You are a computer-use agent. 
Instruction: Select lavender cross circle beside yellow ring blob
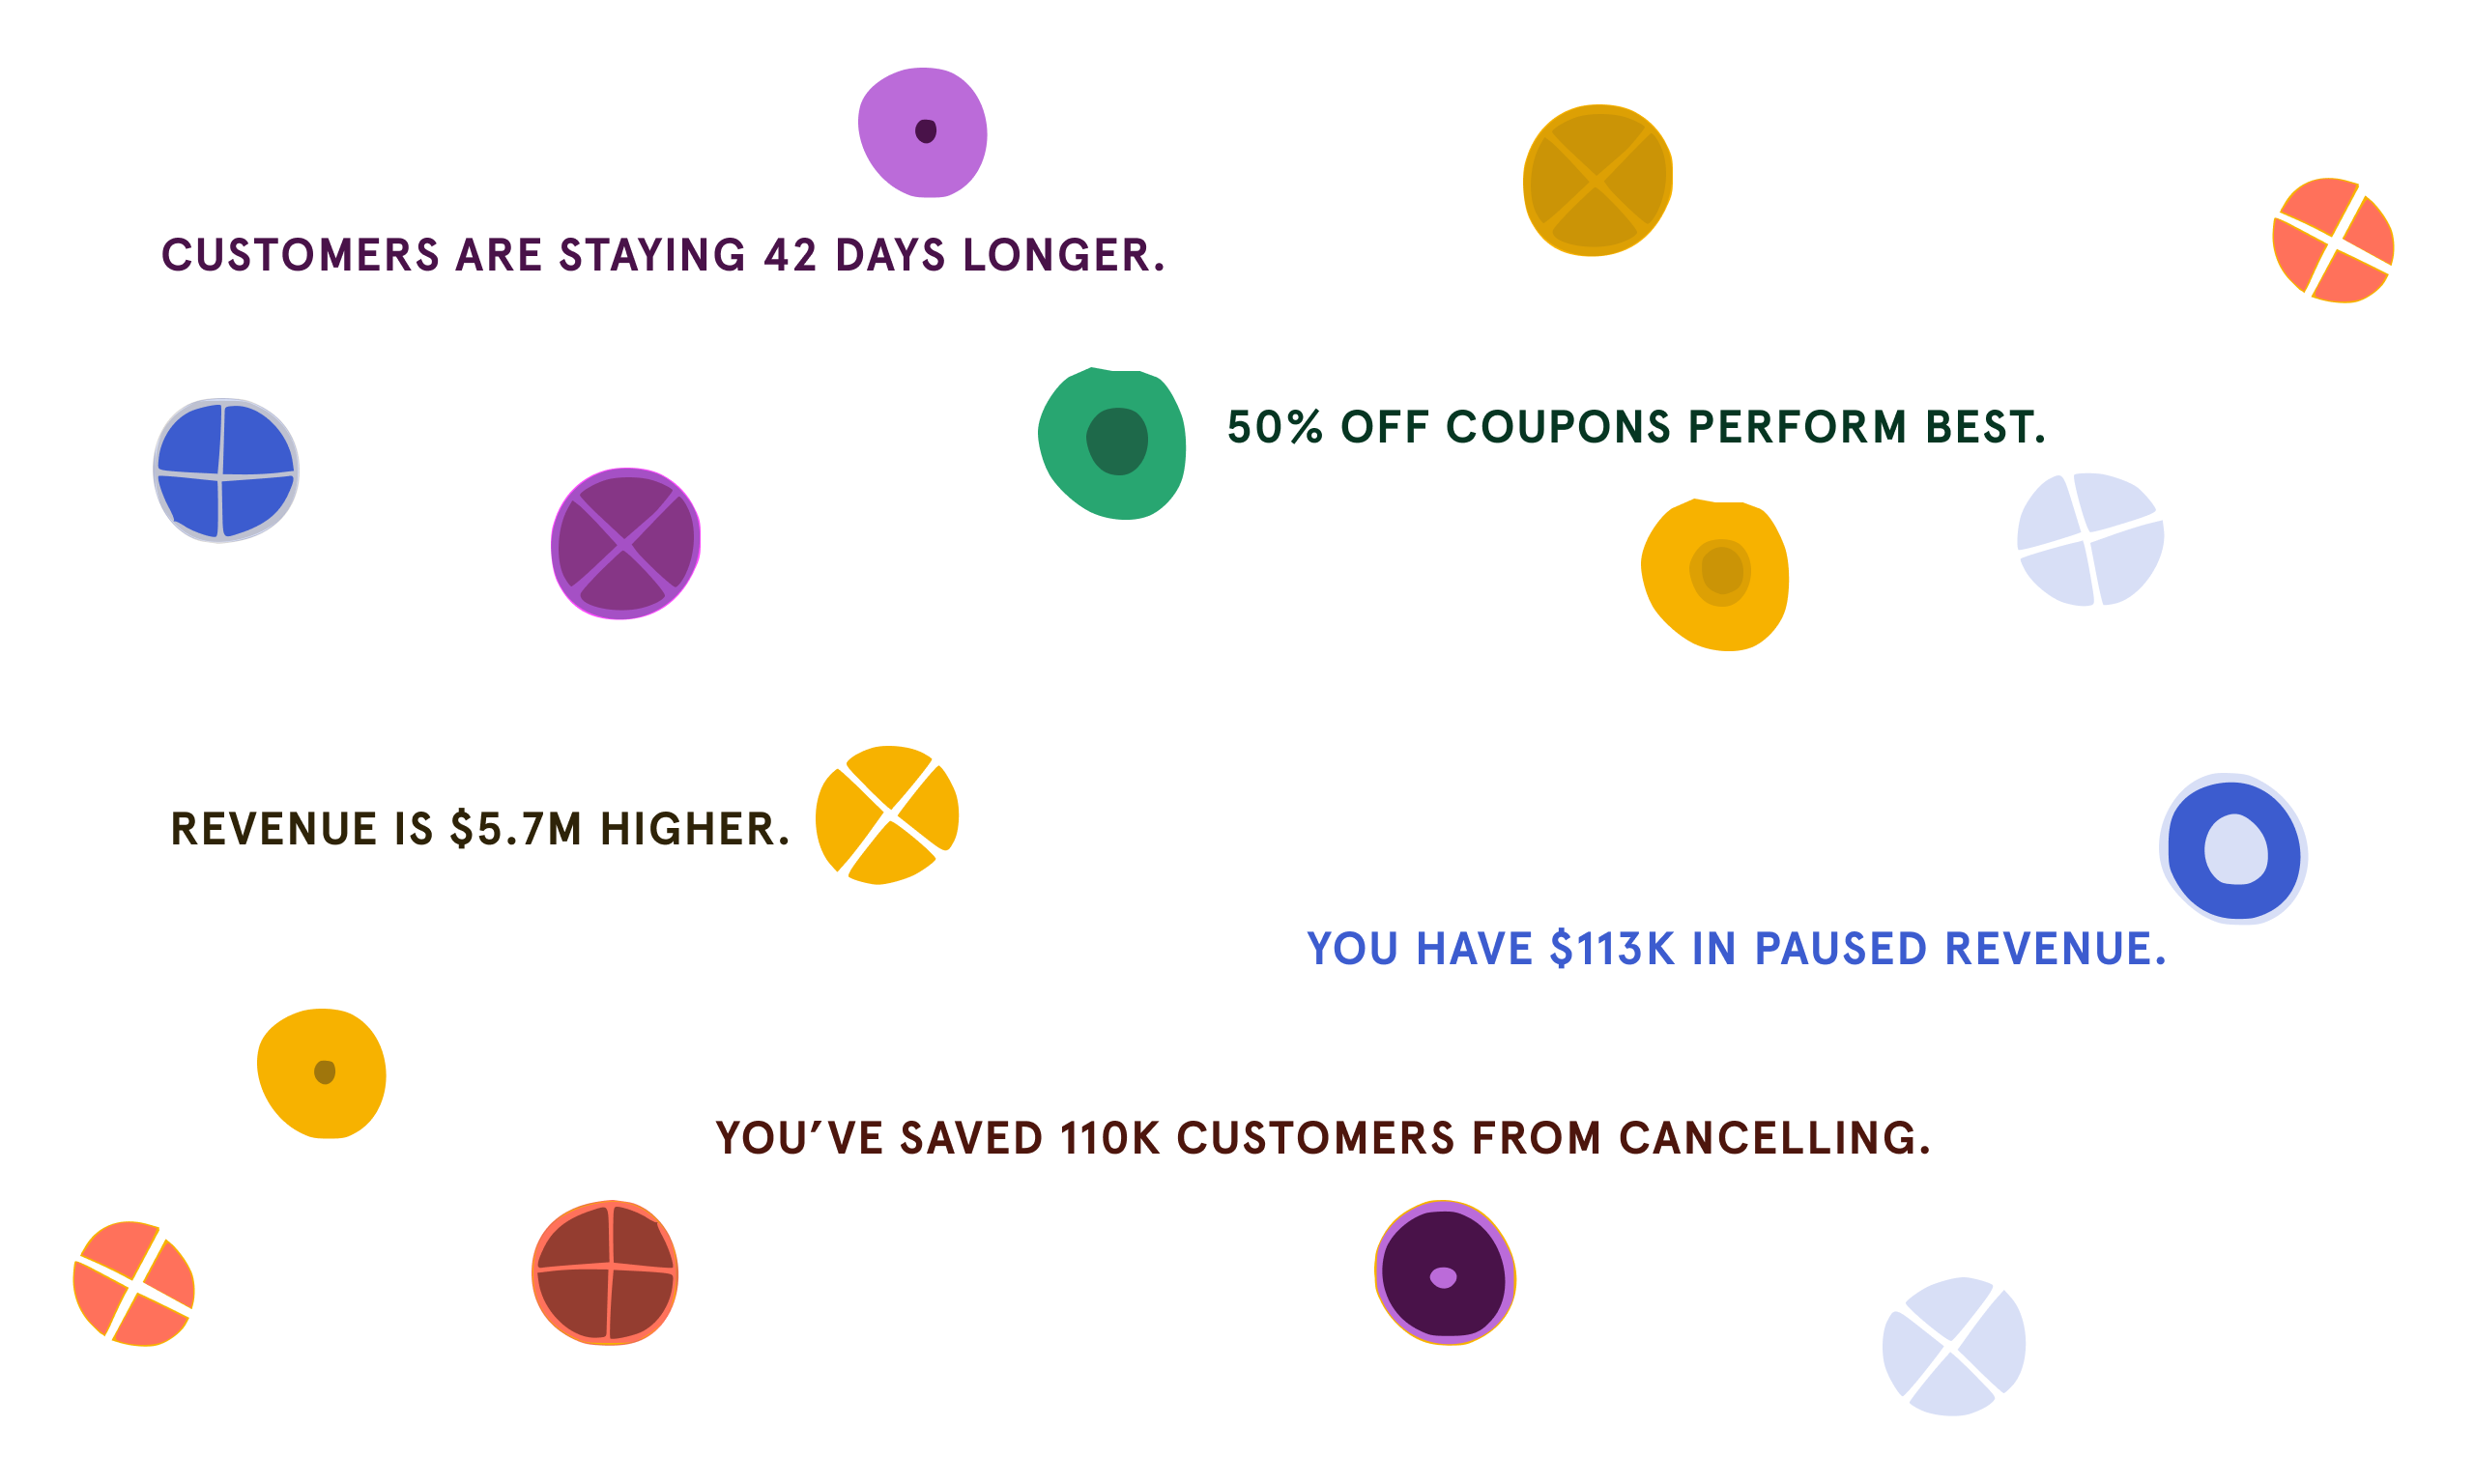point(2089,540)
